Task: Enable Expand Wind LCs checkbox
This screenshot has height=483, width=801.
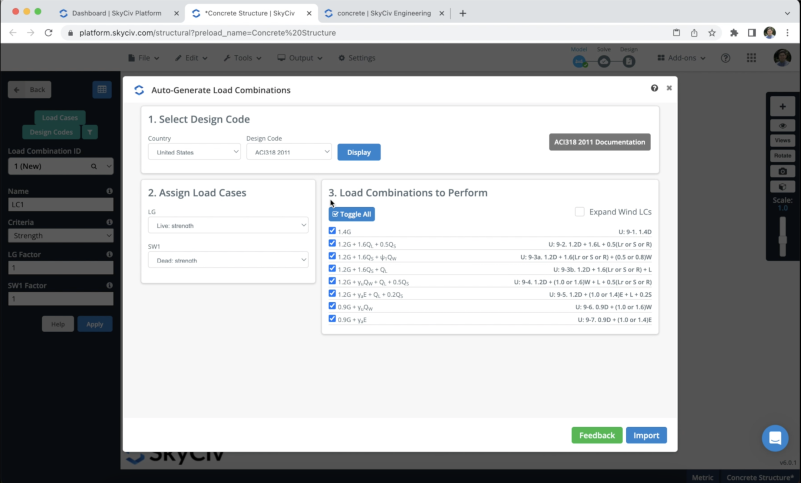Action: tap(579, 212)
